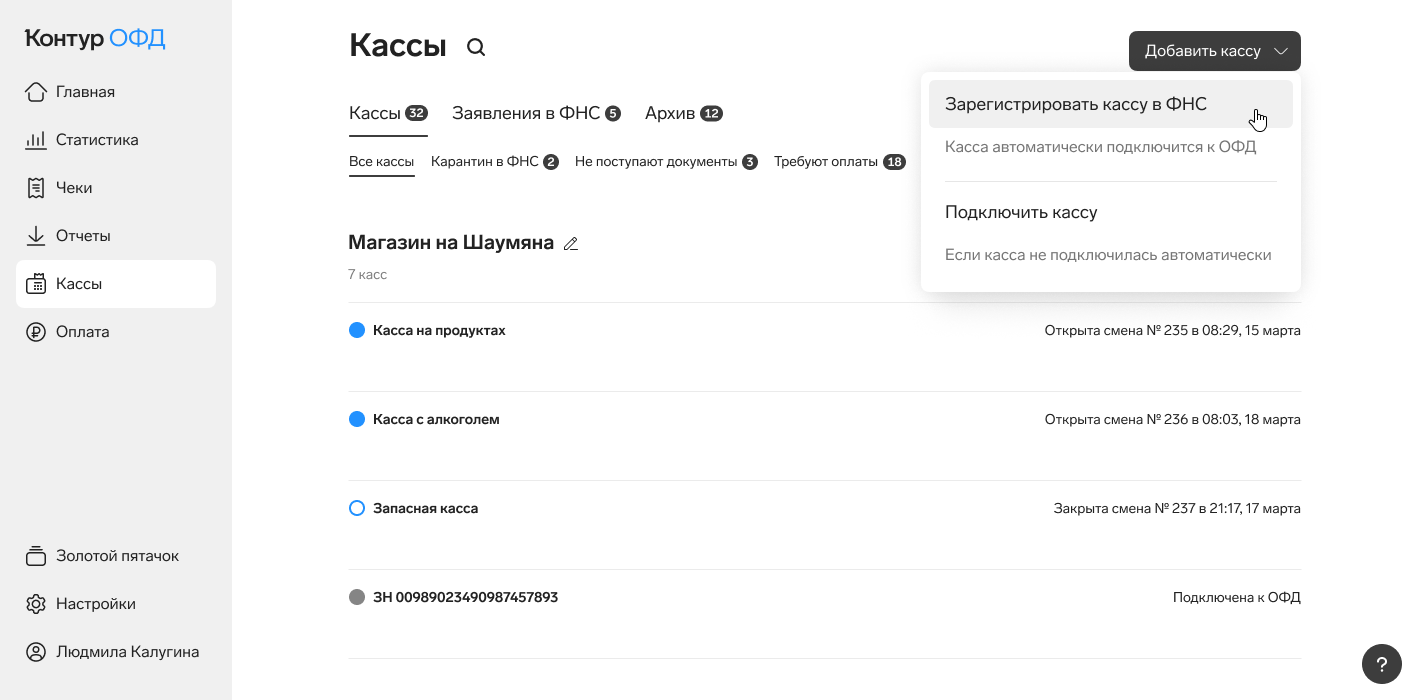The width and height of the screenshot is (1418, 700).
Task: Switch to the Архив tab
Action: [x=683, y=113]
